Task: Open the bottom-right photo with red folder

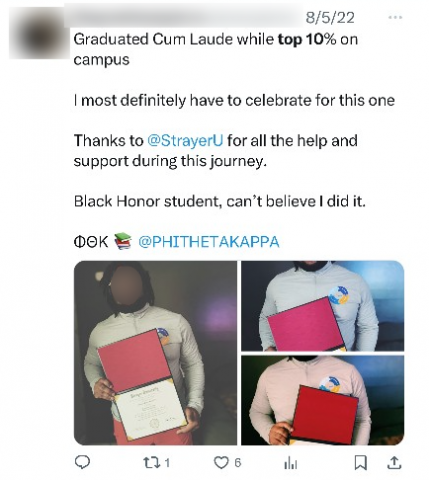Action: tap(323, 400)
